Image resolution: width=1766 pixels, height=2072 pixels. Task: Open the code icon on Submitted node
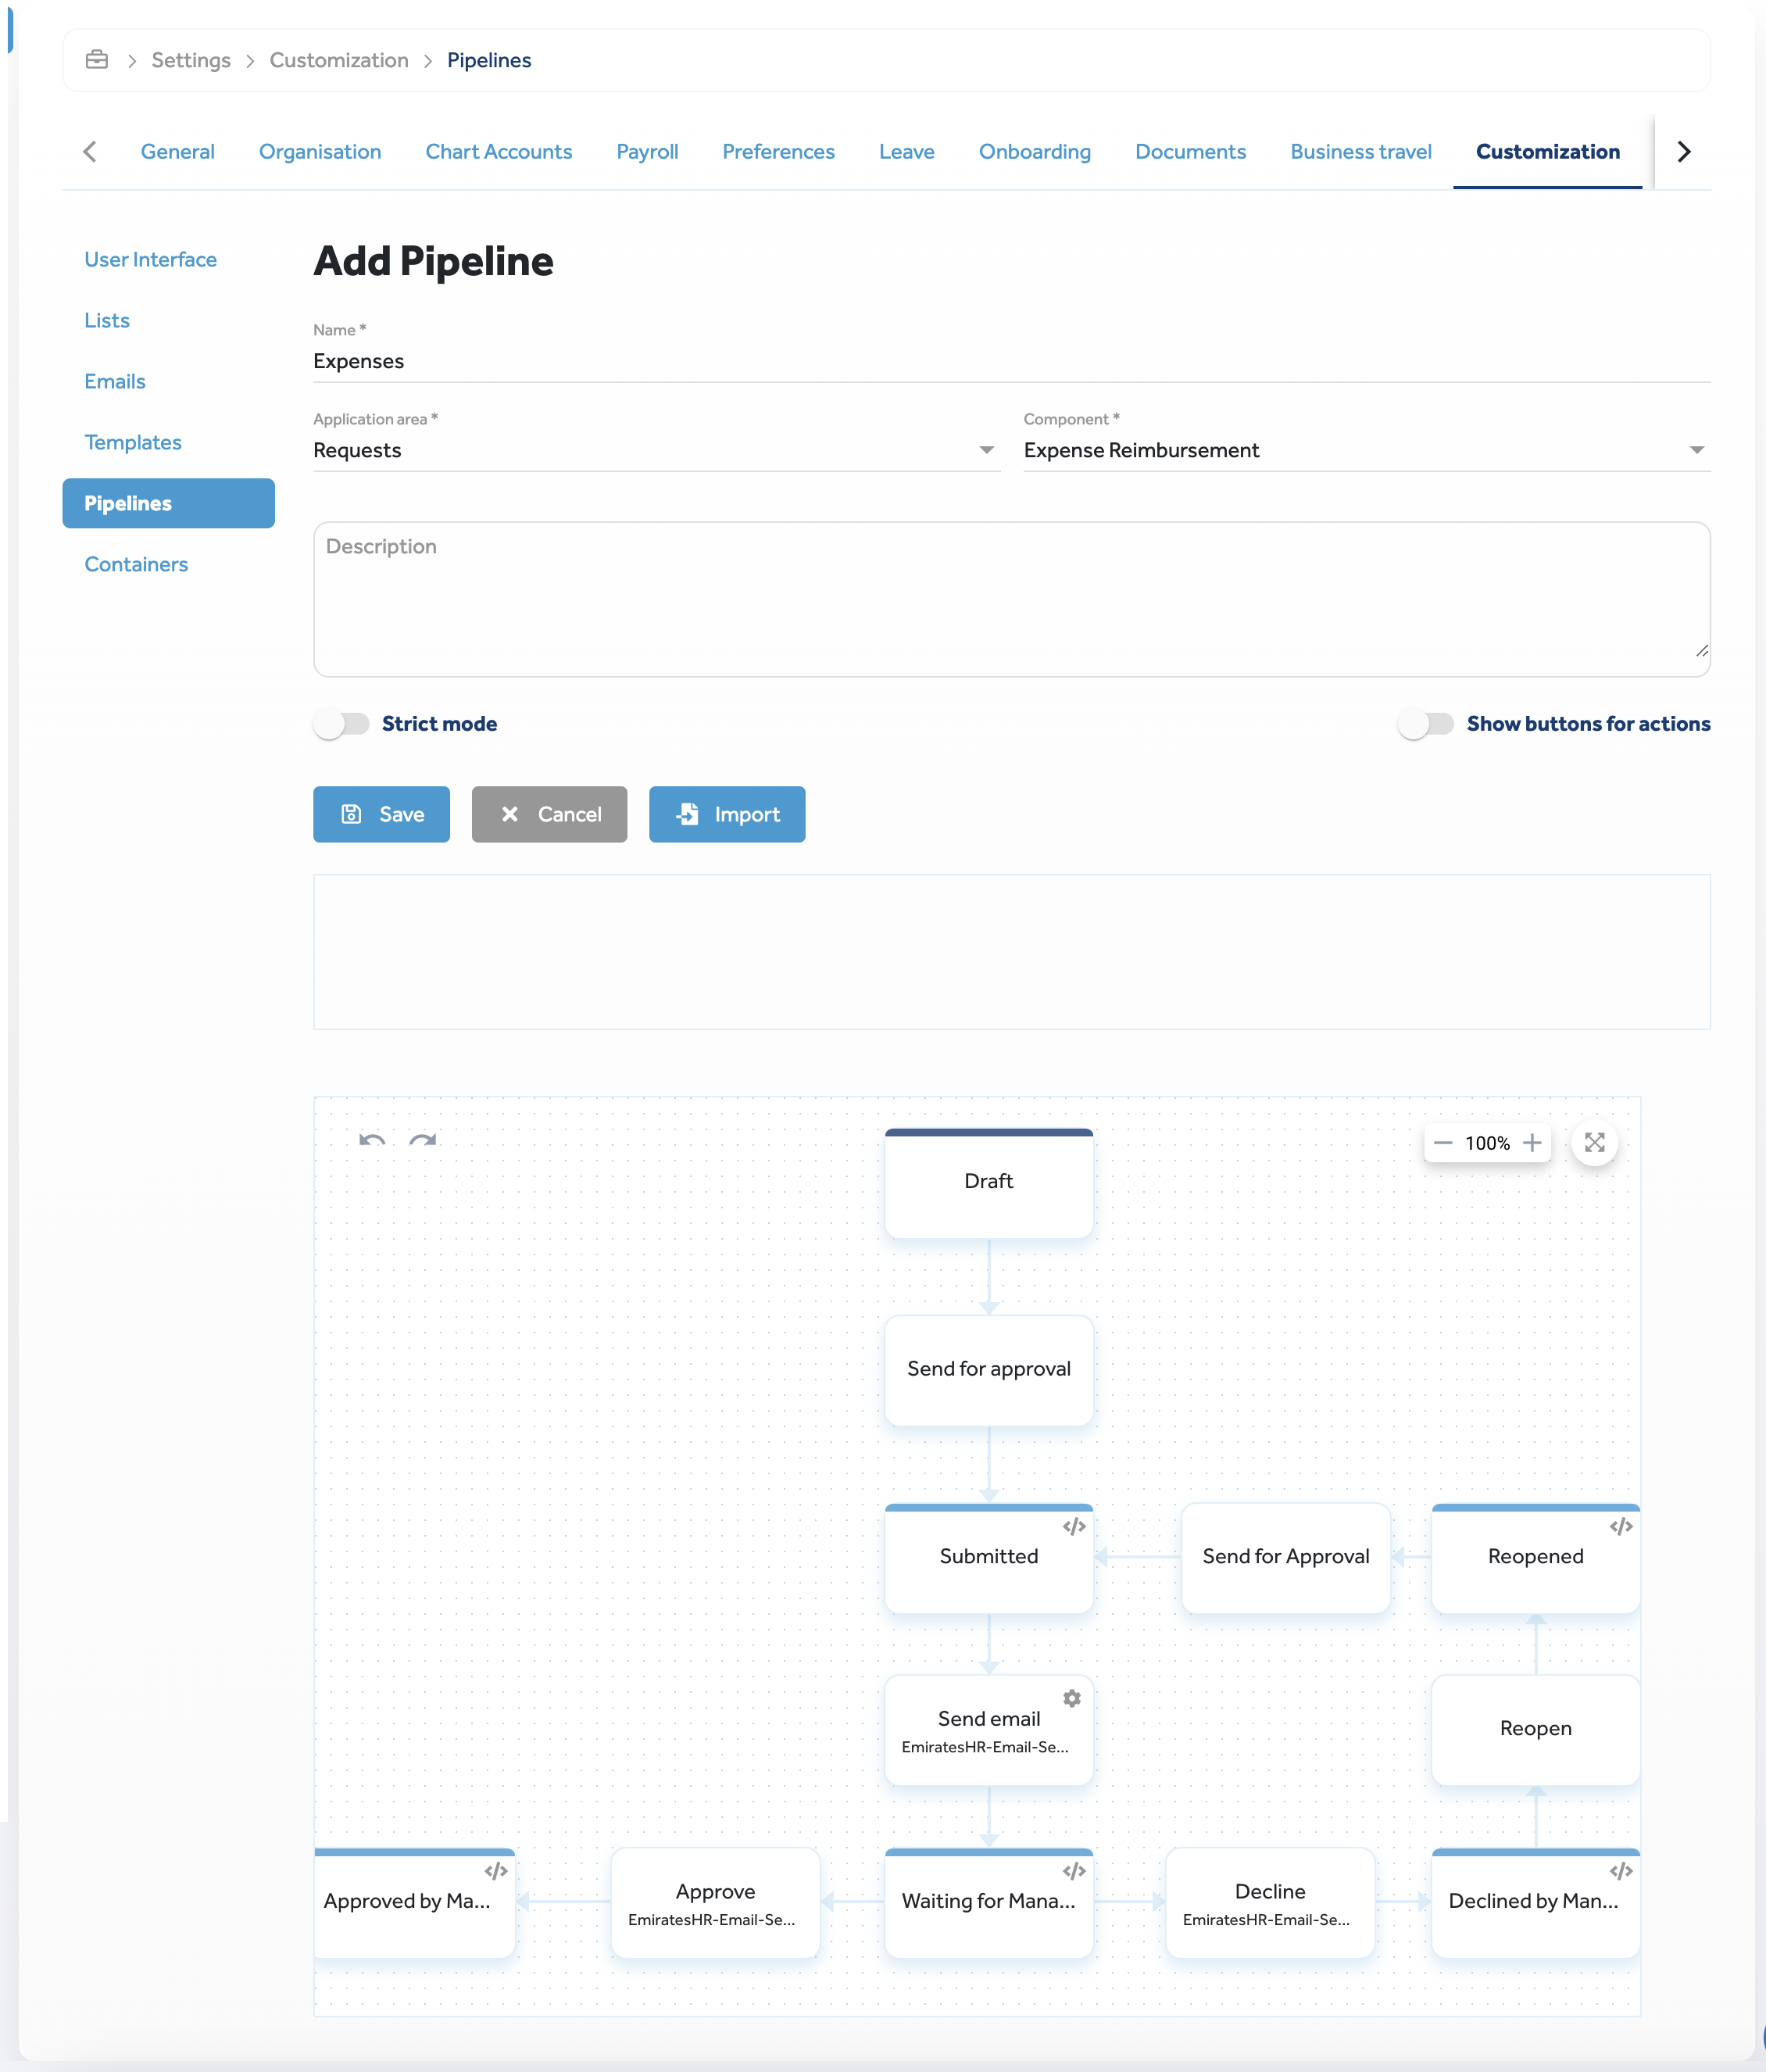[1074, 1527]
